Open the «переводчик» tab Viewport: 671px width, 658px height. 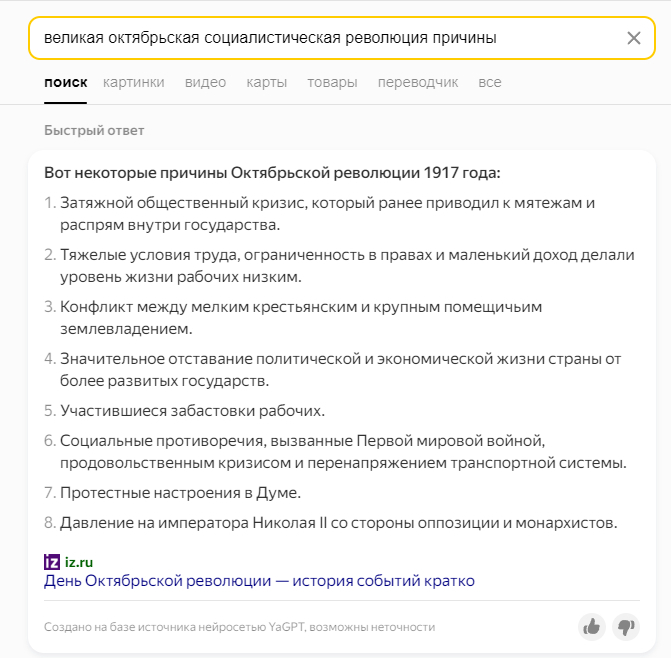click(418, 82)
